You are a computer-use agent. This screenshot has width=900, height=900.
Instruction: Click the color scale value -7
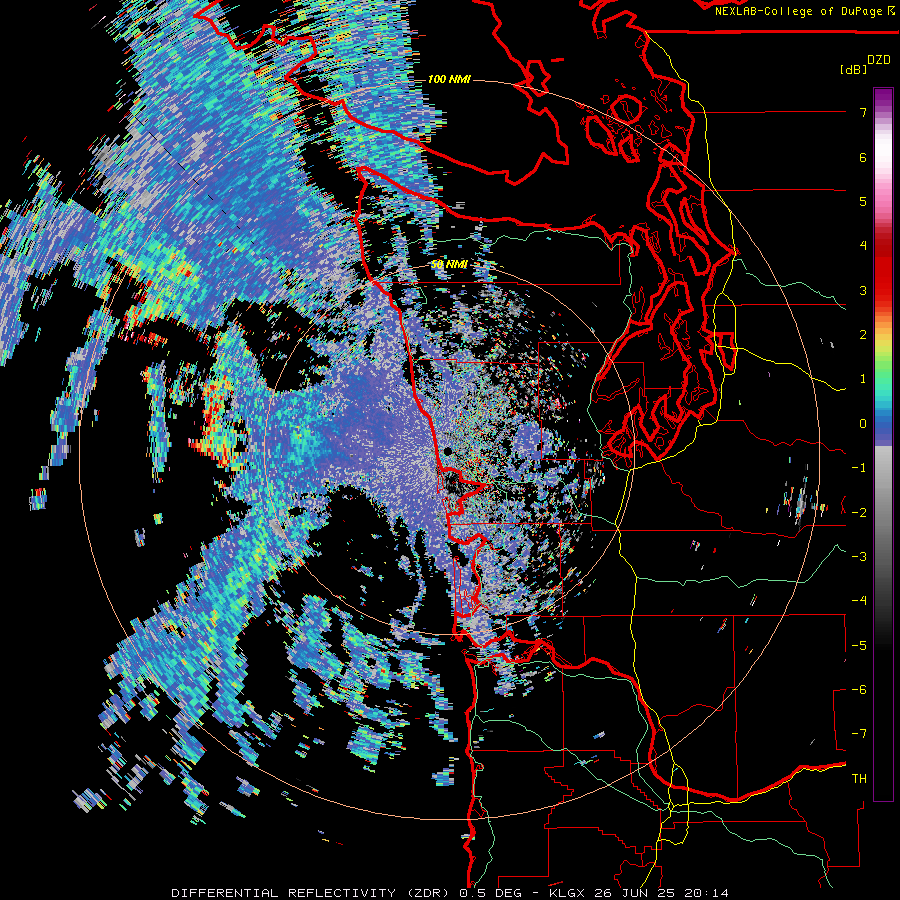click(x=859, y=734)
